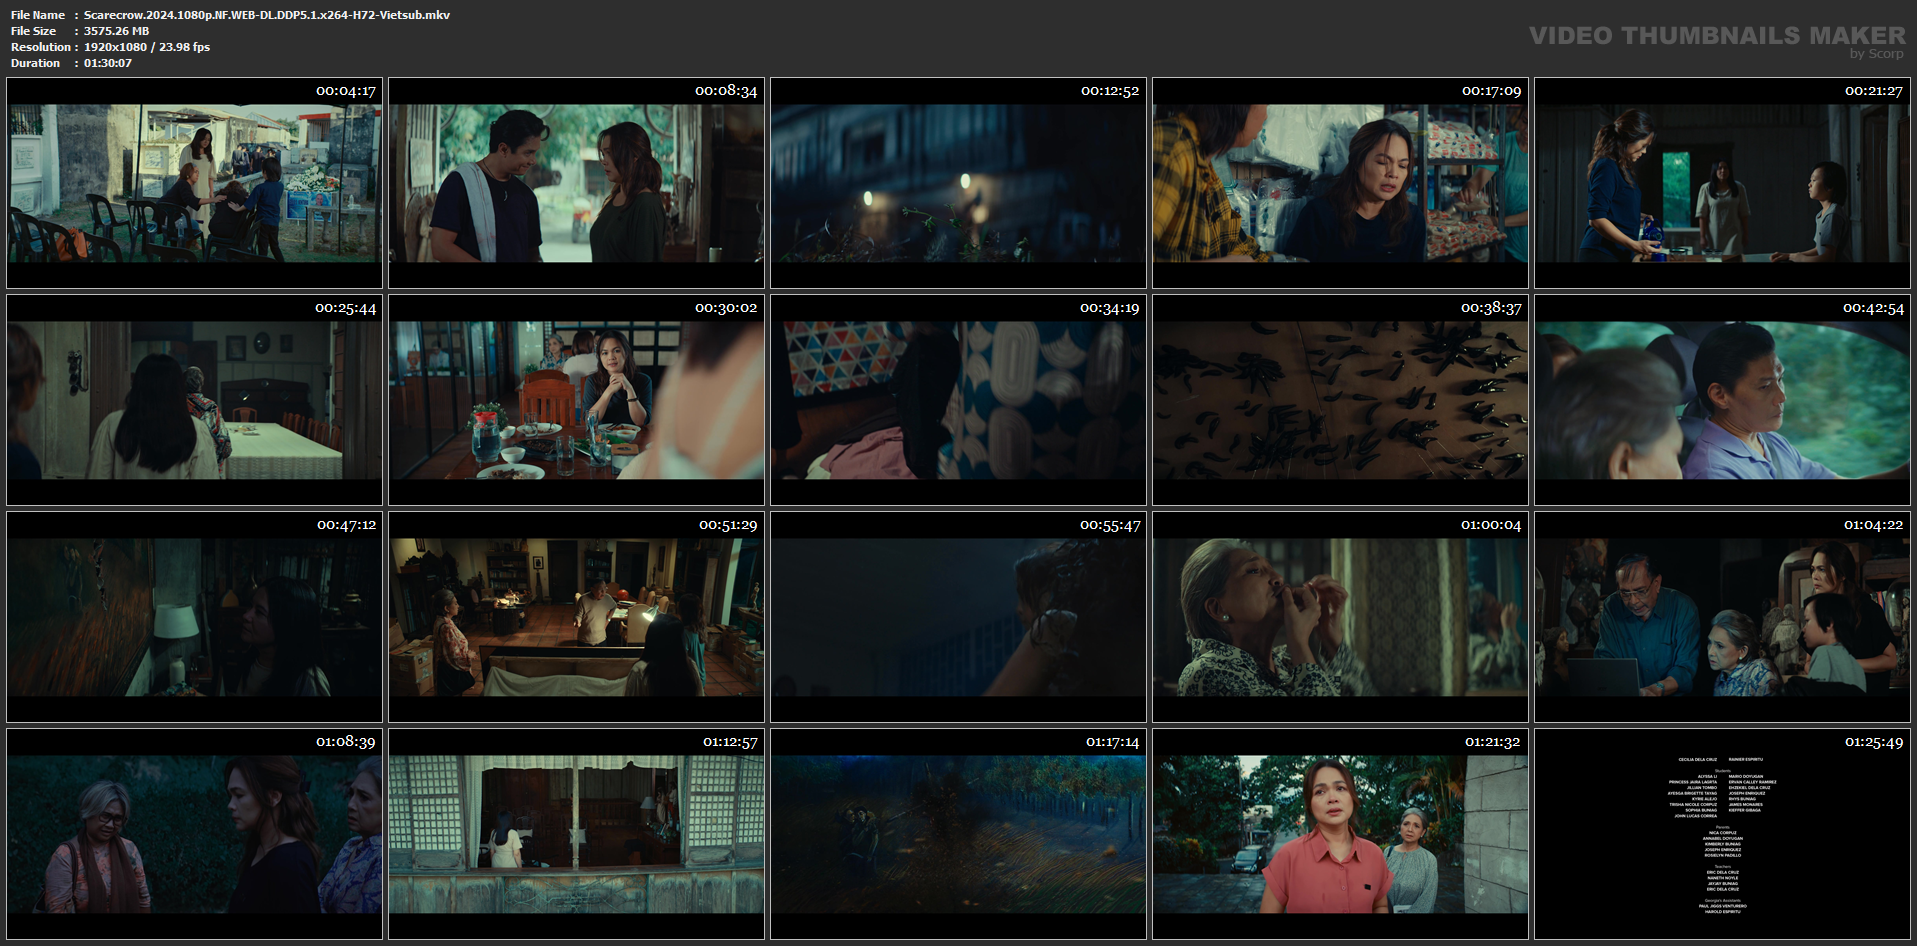The image size is (1917, 946).
Task: Open the dark frame at 00:12:52
Action: coord(958,183)
